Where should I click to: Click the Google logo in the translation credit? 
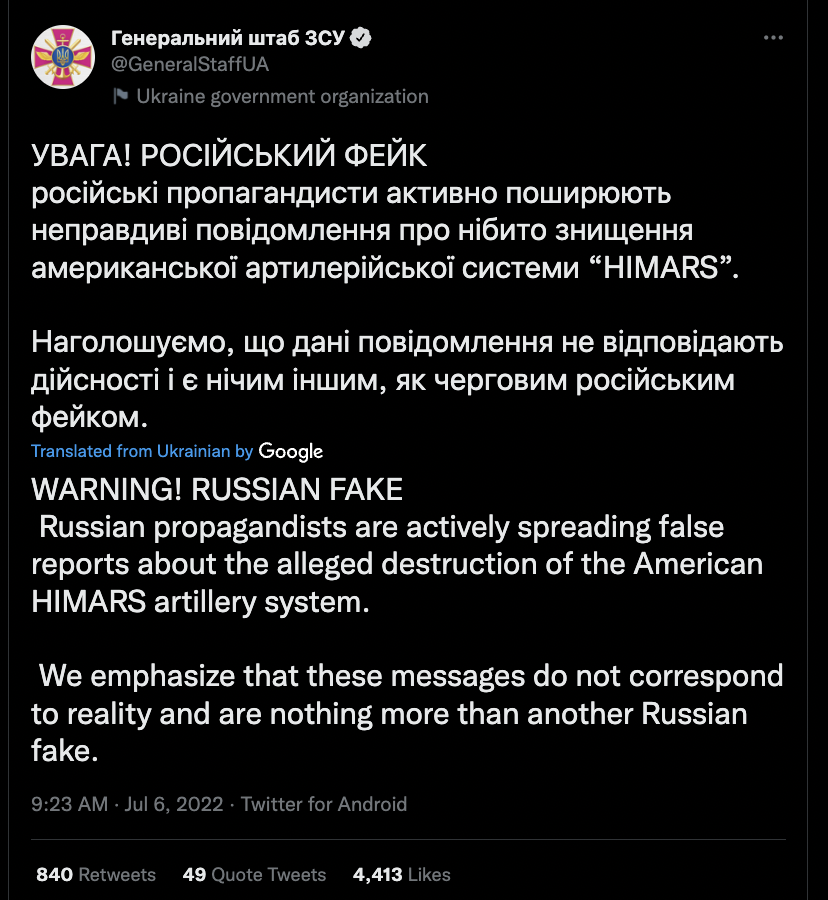click(290, 452)
